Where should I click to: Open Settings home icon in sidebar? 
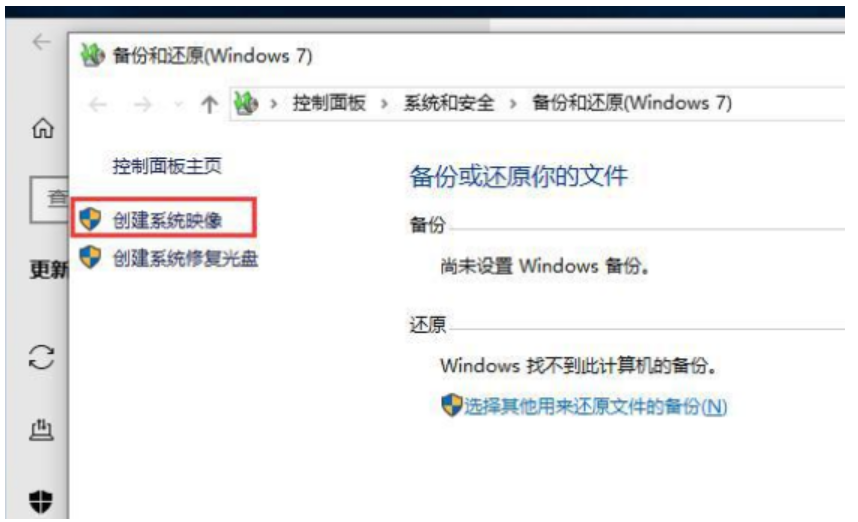pyautogui.click(x=42, y=129)
